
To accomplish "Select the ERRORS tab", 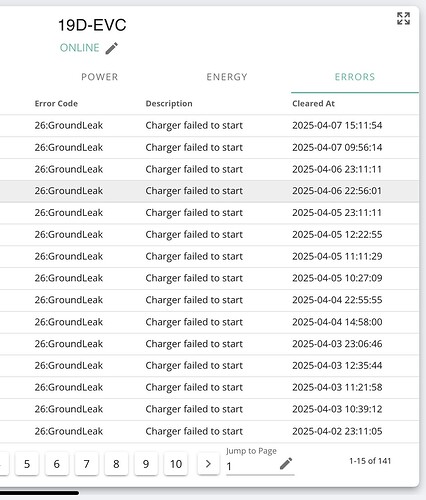I will (x=355, y=77).
